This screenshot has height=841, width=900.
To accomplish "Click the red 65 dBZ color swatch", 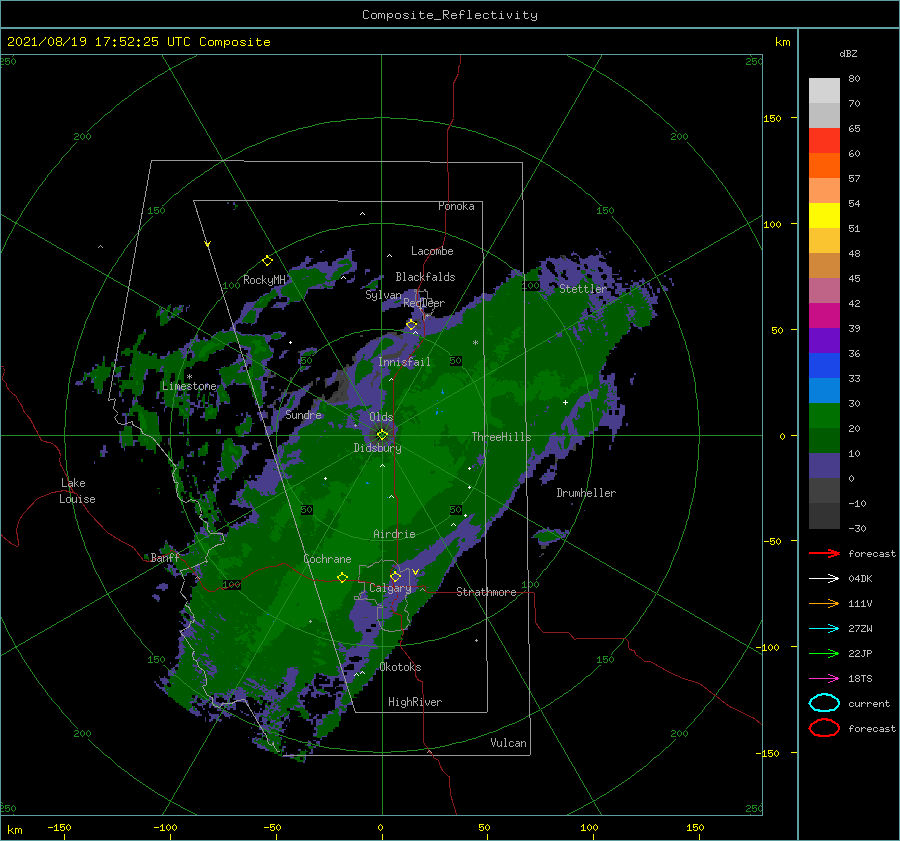I will click(824, 141).
